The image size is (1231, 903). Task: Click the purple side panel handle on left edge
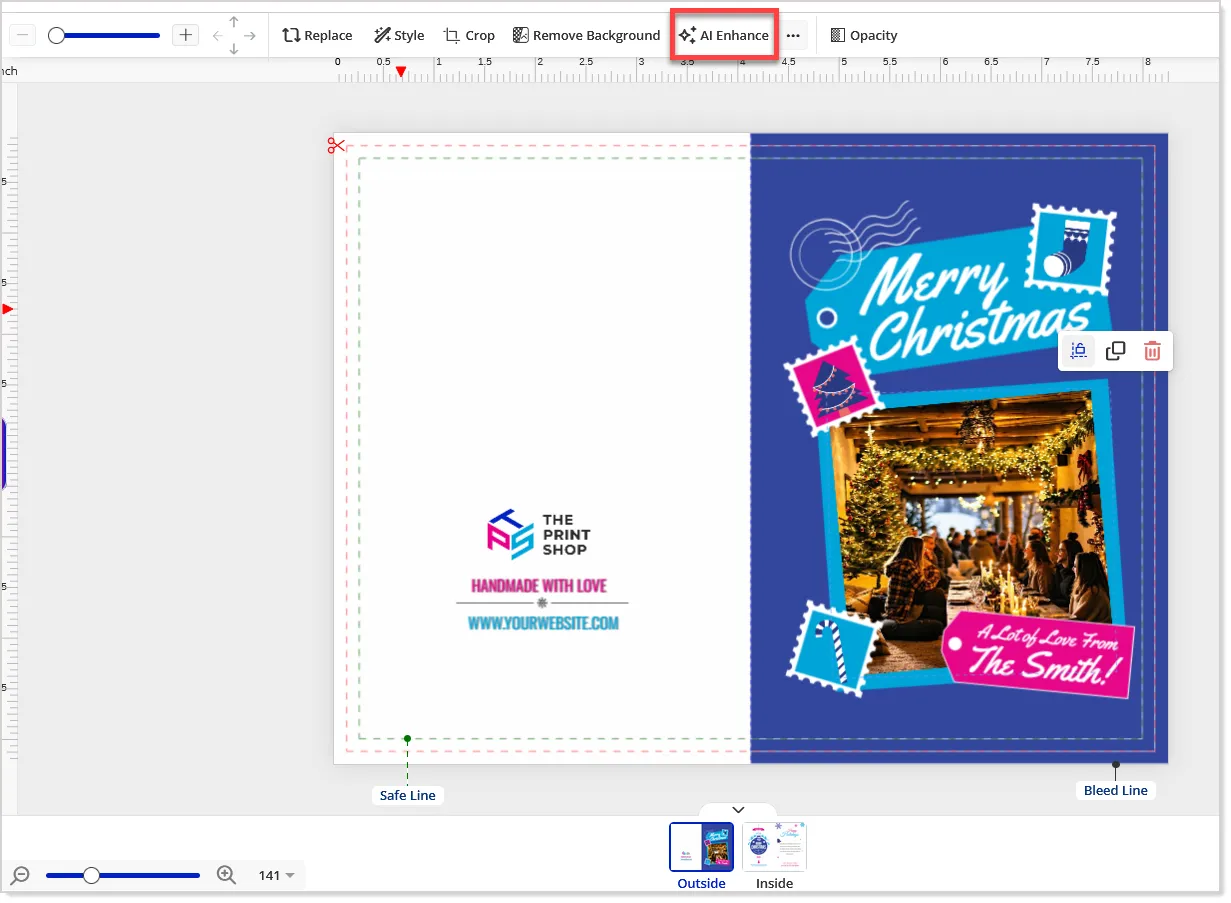pos(3,454)
